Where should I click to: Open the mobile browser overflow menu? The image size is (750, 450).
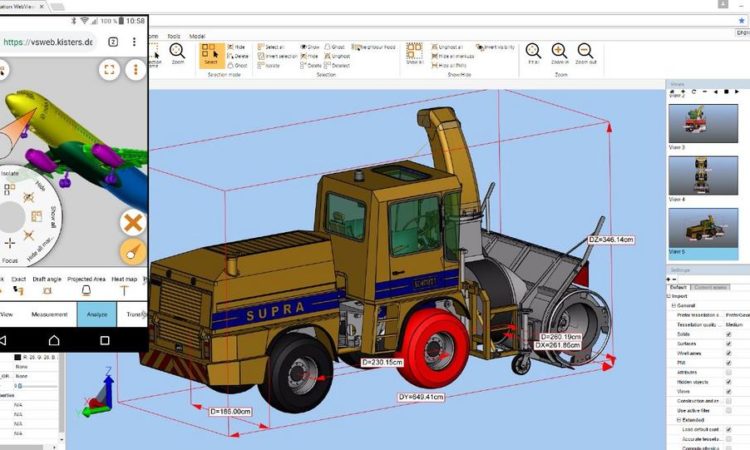134,42
